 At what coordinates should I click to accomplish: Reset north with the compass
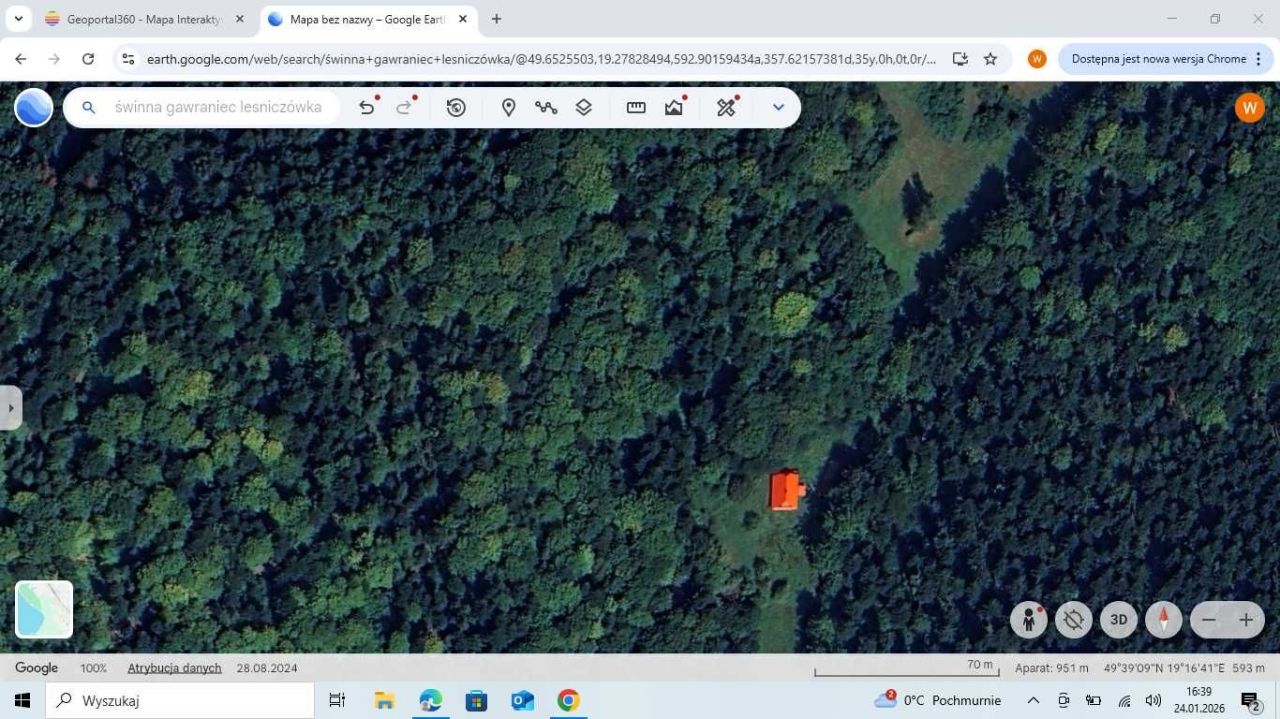click(1163, 620)
